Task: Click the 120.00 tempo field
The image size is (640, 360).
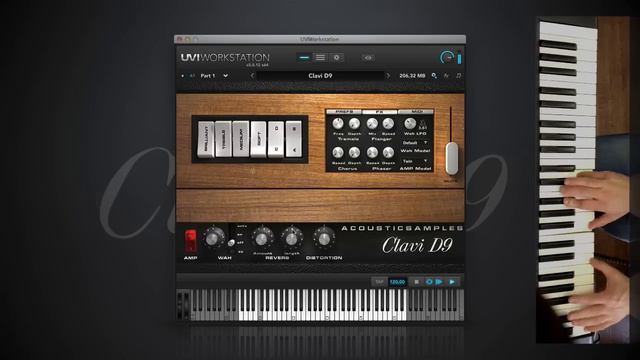Action: [397, 282]
